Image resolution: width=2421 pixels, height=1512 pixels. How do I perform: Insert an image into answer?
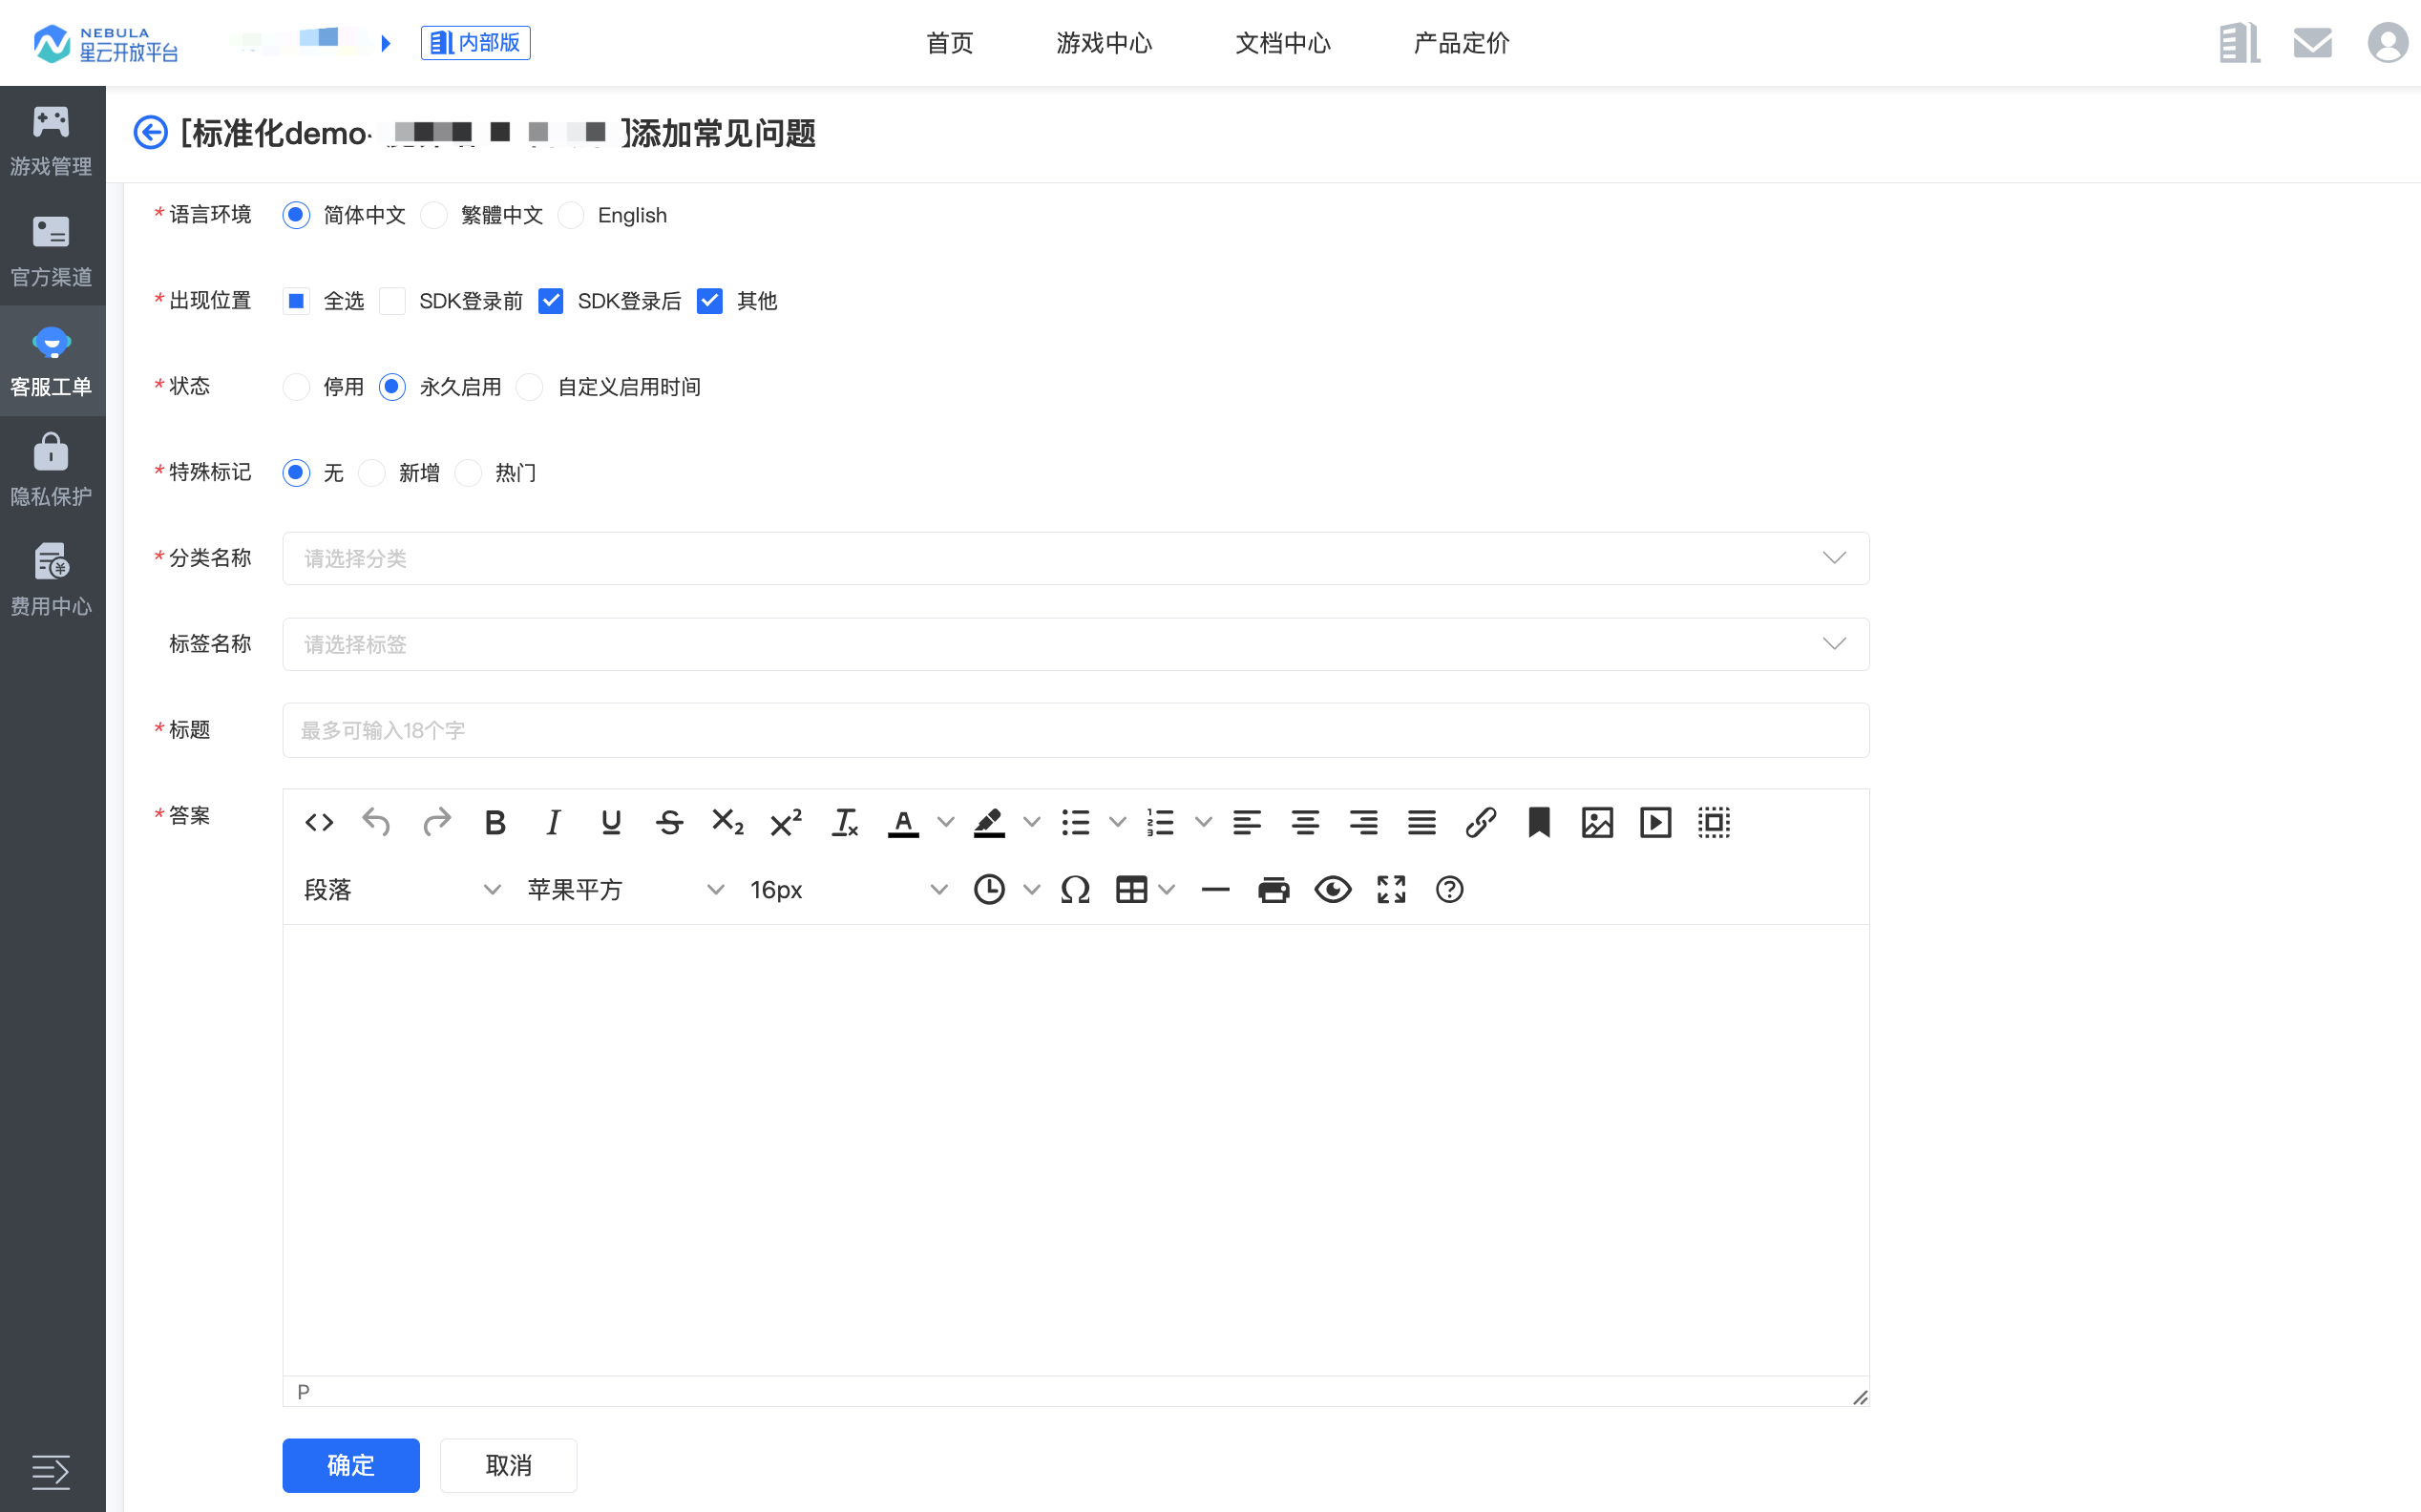coord(1597,822)
